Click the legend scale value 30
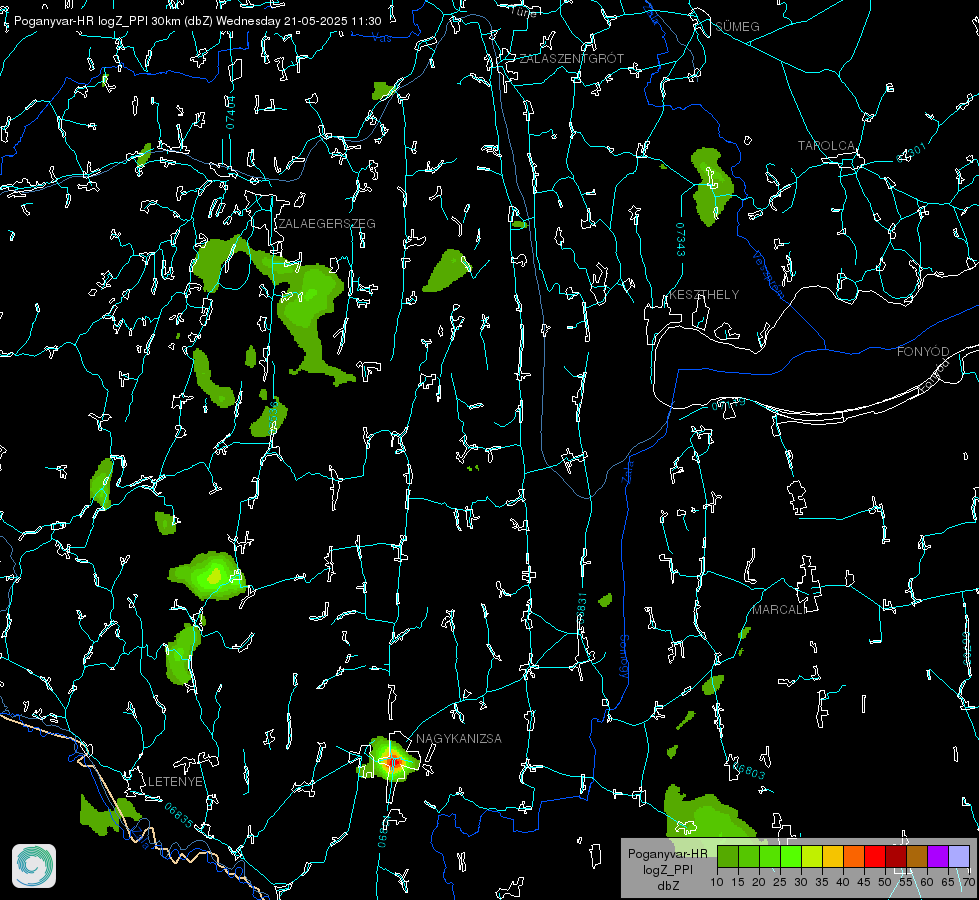979x900 pixels. (x=801, y=883)
